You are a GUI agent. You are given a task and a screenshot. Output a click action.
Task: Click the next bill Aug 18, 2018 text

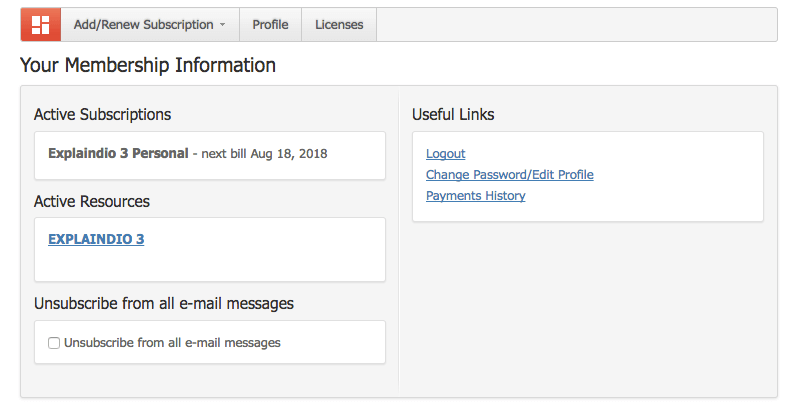click(x=264, y=154)
